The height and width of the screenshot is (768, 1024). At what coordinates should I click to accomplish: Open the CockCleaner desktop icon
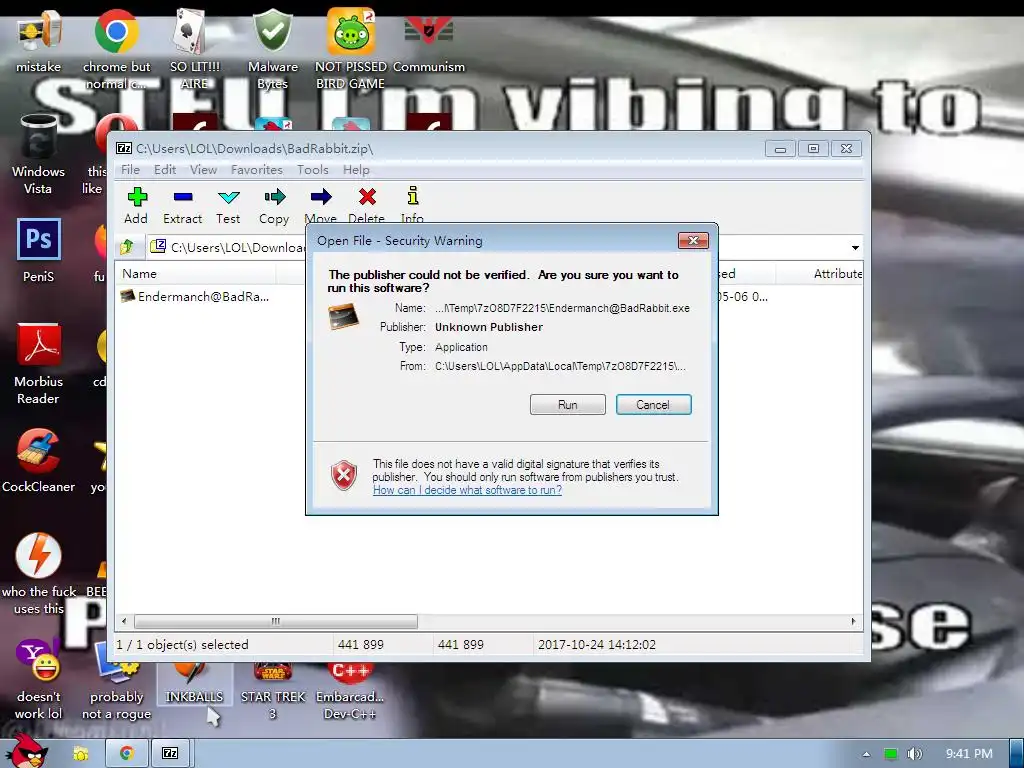(x=39, y=461)
